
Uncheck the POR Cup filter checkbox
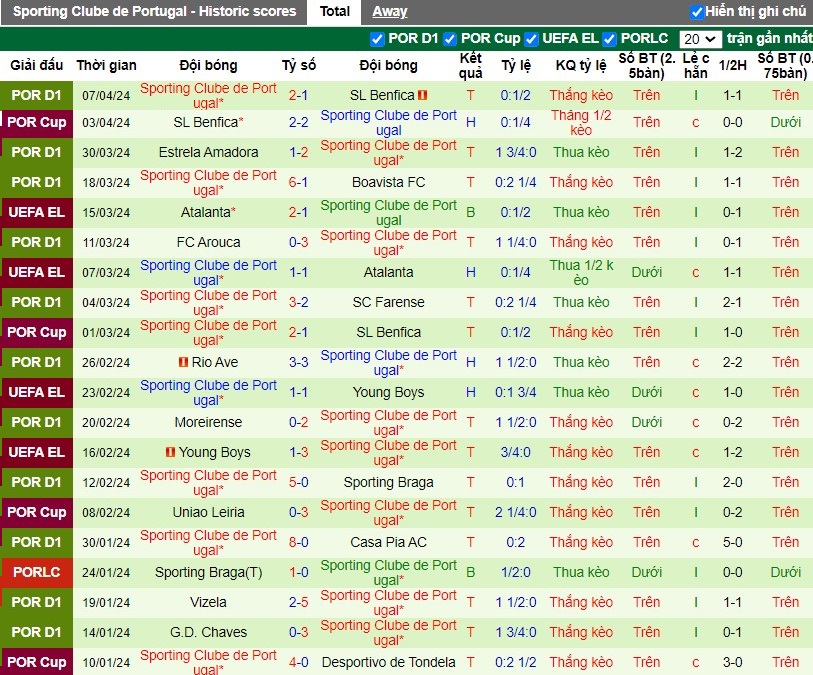click(x=450, y=39)
